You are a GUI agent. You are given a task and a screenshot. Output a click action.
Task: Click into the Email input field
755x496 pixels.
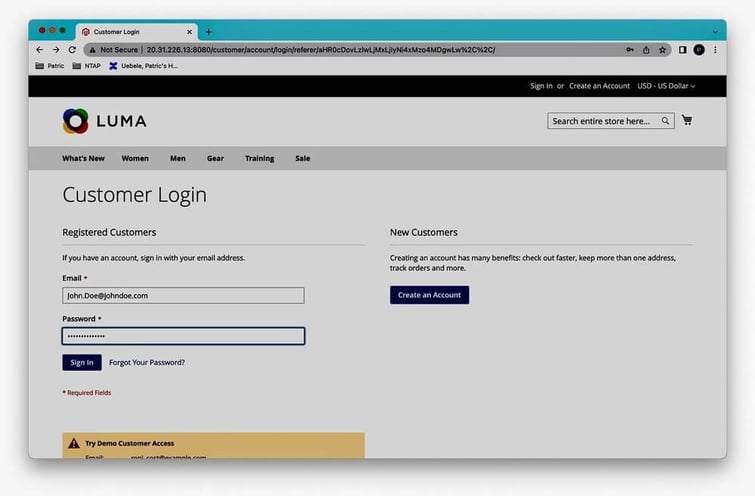point(183,296)
